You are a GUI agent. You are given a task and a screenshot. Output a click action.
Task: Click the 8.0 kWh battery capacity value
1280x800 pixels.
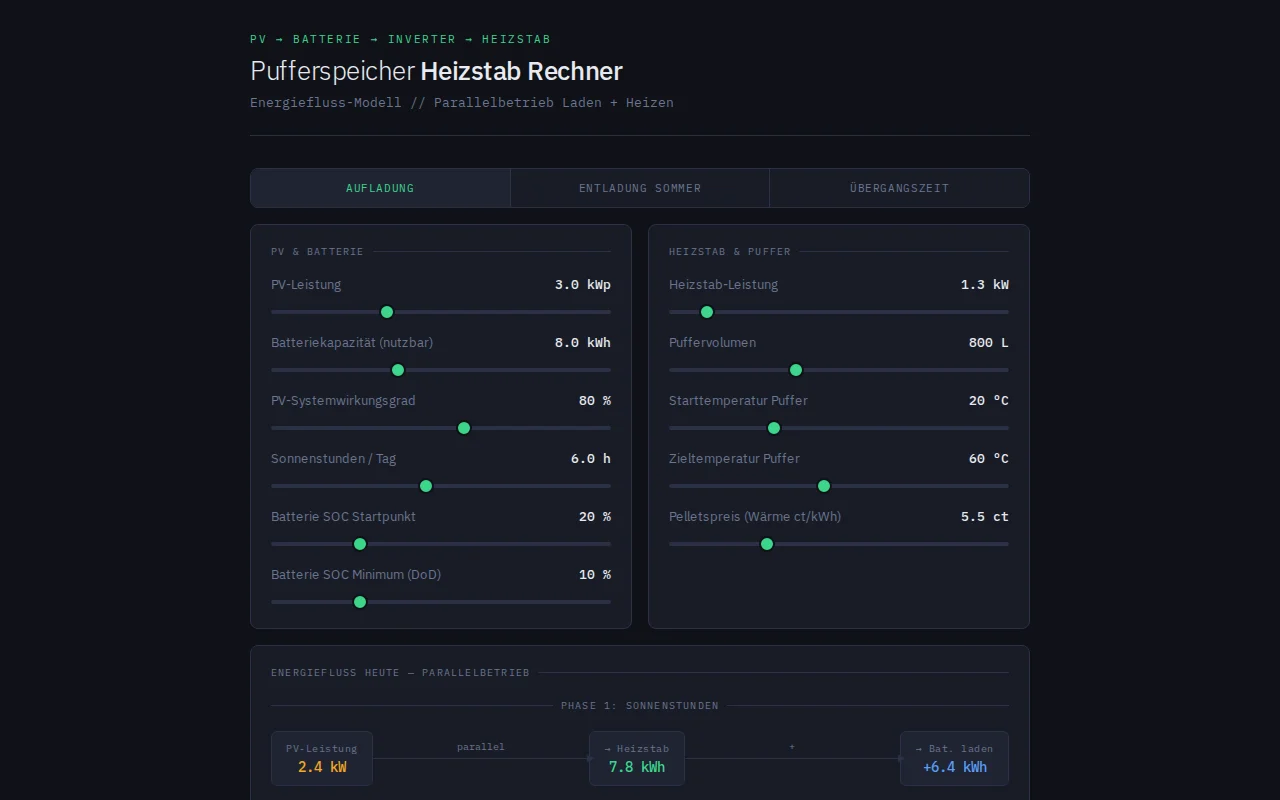[x=583, y=343]
